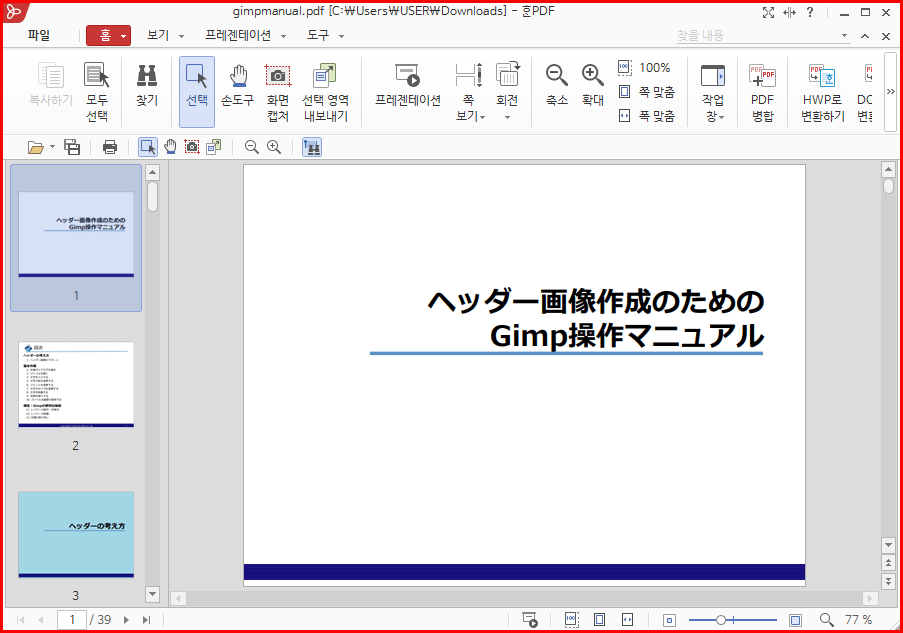Click the fit width icon in status bar
903x633 pixels.
(628, 620)
